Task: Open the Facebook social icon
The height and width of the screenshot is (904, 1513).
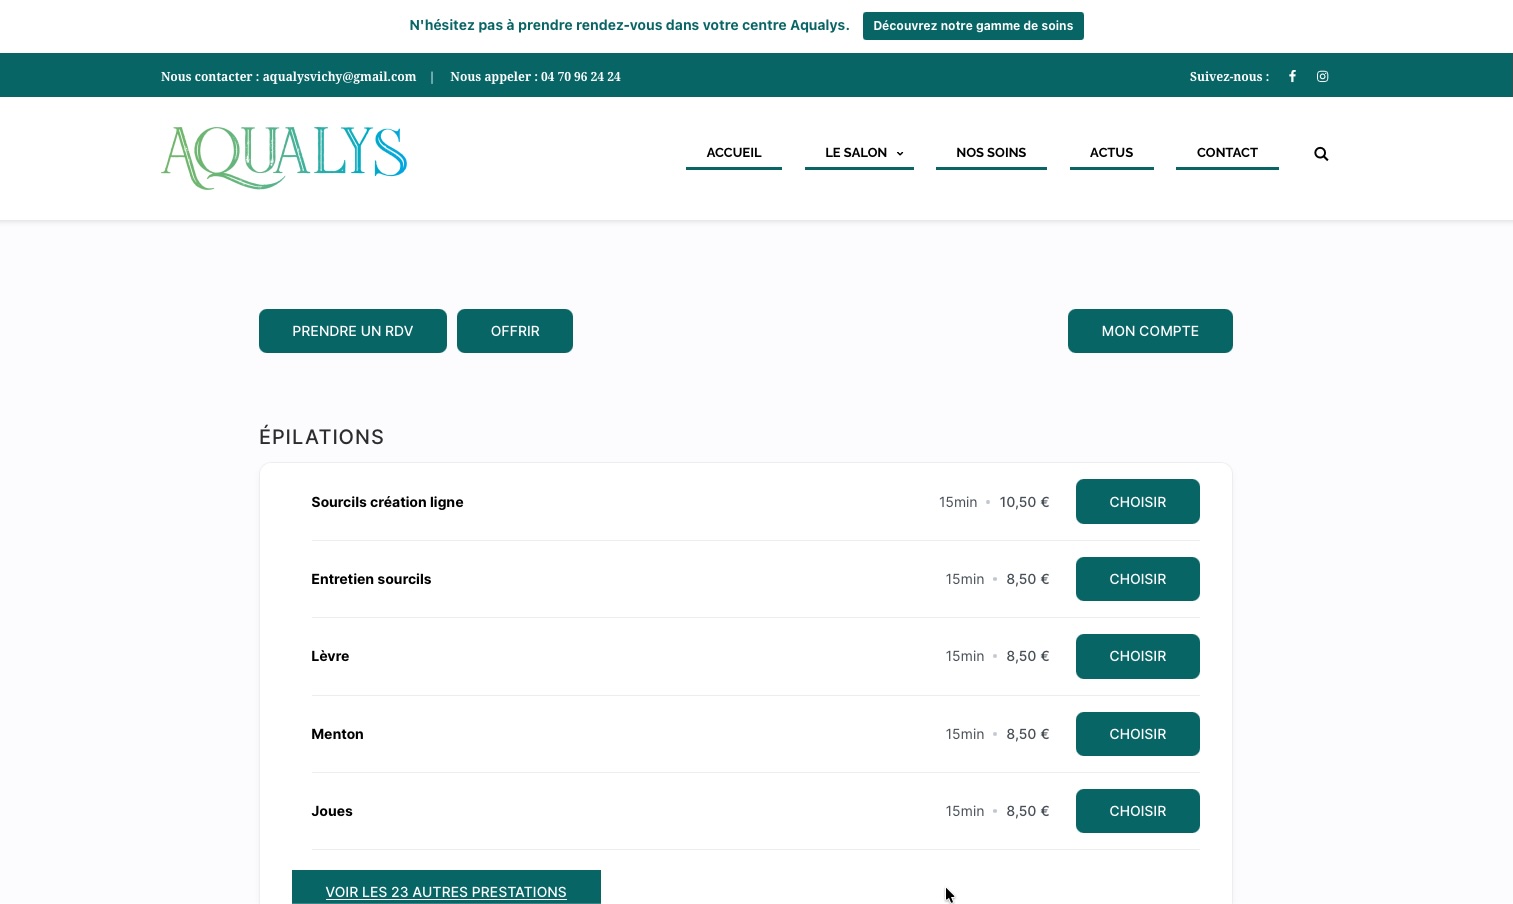Action: click(x=1292, y=76)
